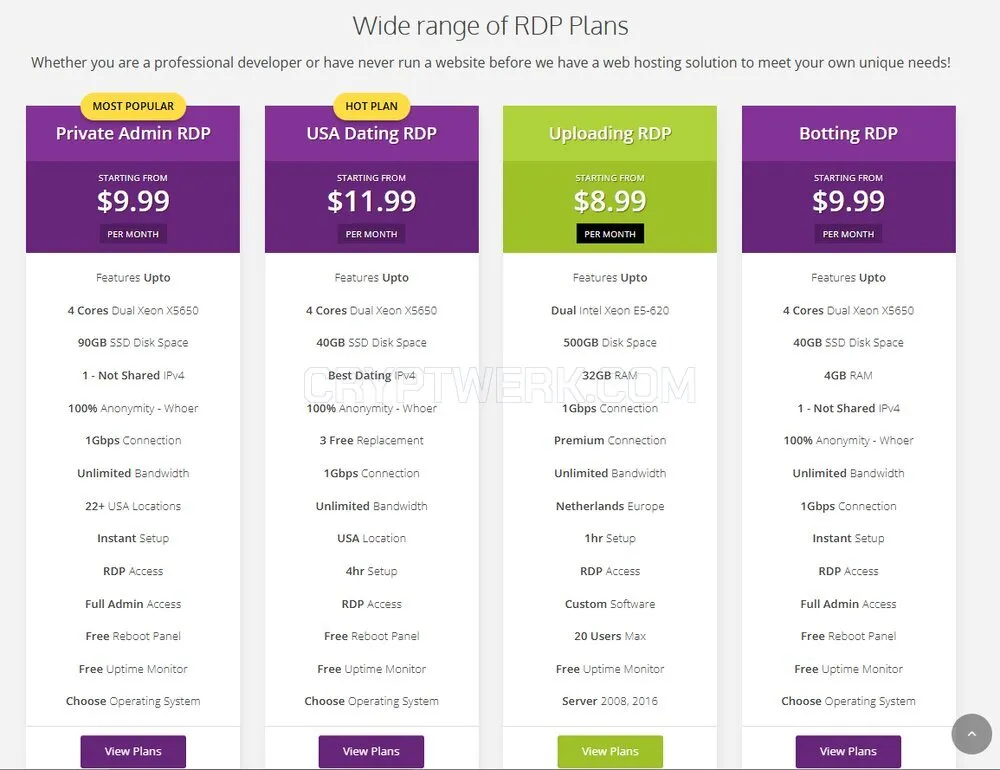
Task: Click 4GB RAM feature in Botting RDP
Action: point(848,375)
